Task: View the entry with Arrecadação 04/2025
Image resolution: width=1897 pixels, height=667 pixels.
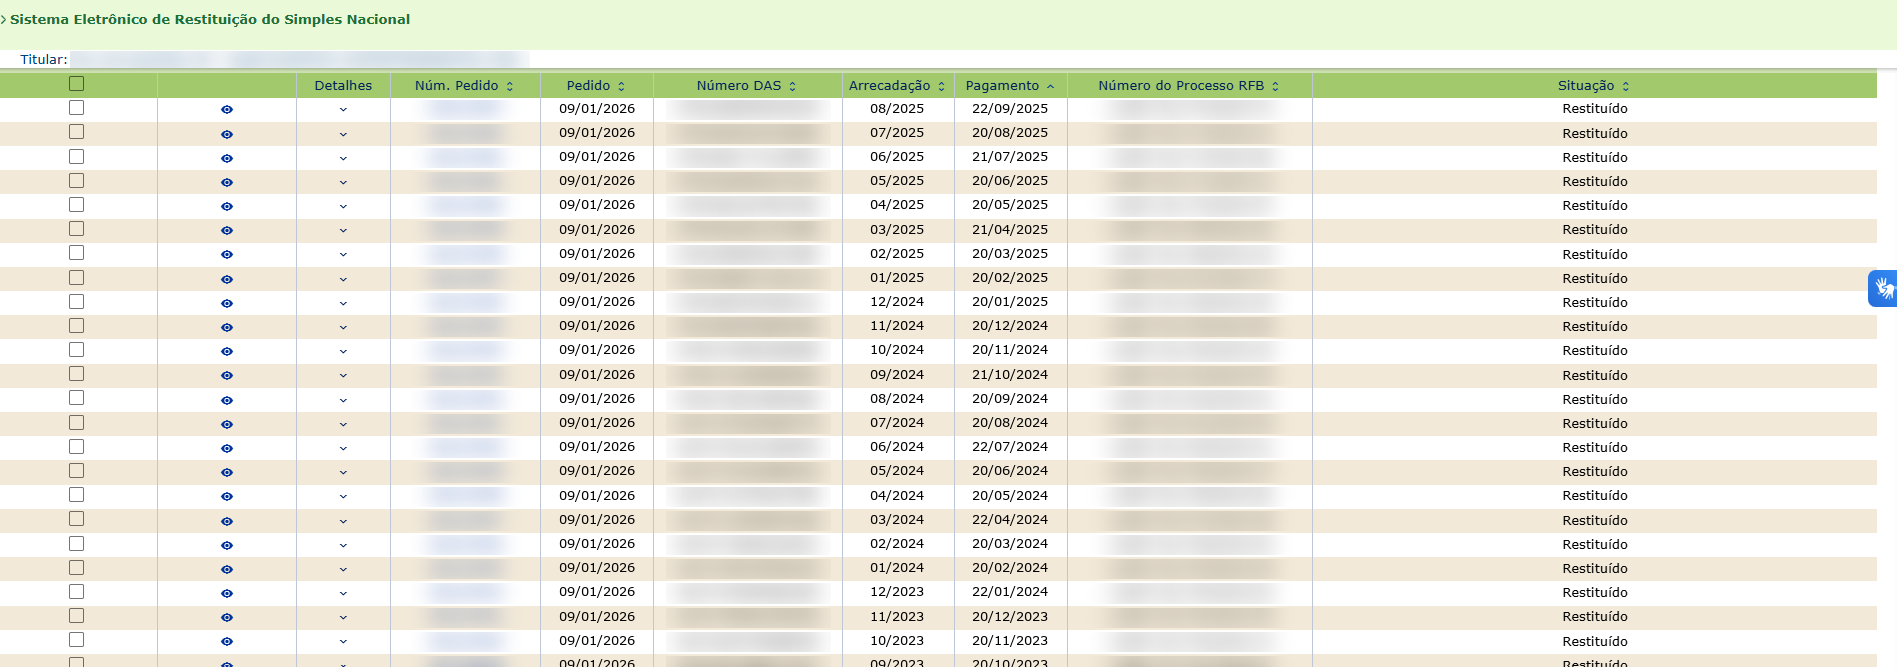Action: coord(227,206)
